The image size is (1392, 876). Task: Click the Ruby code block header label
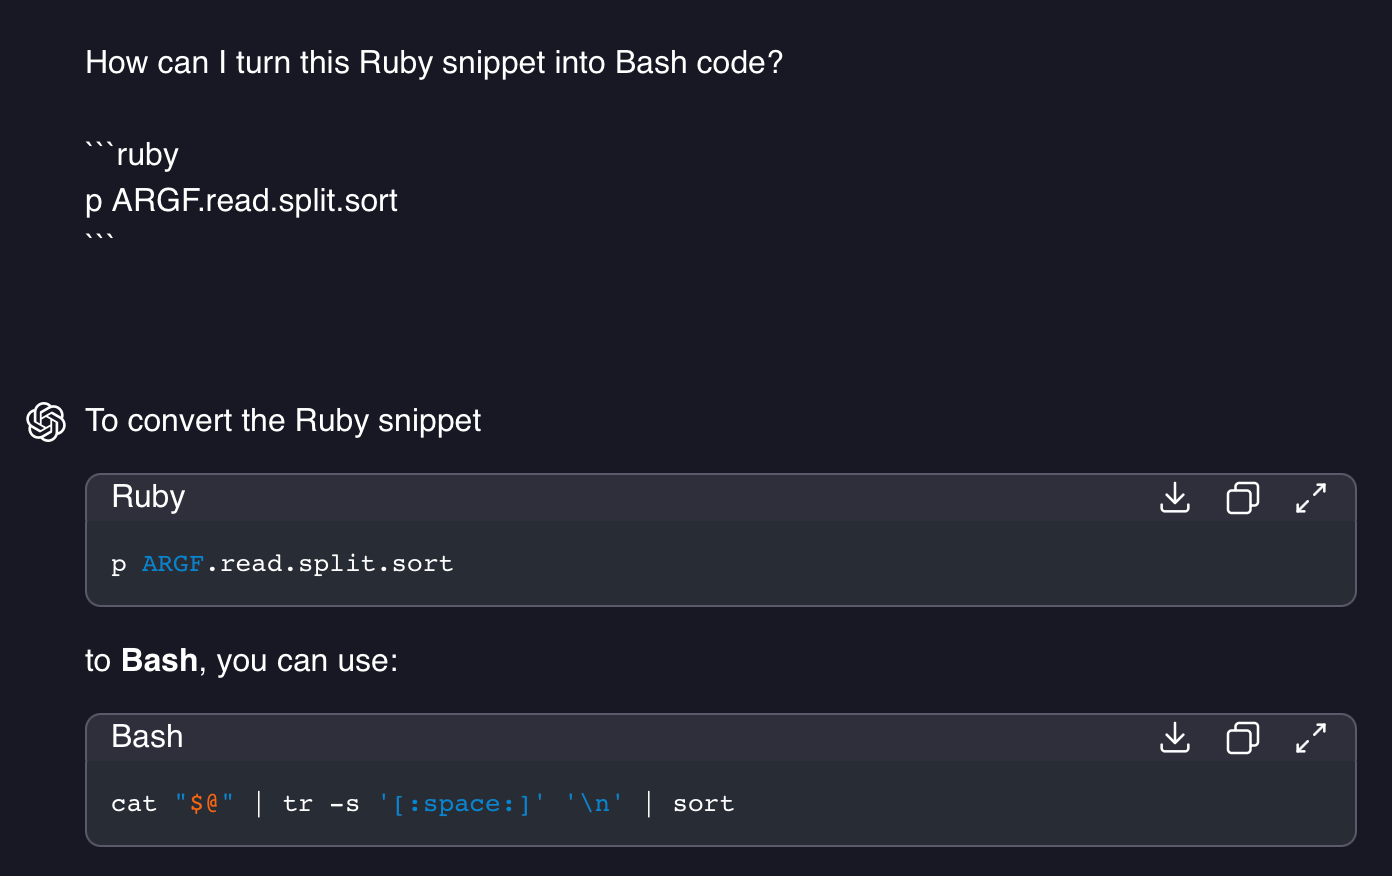pos(148,497)
